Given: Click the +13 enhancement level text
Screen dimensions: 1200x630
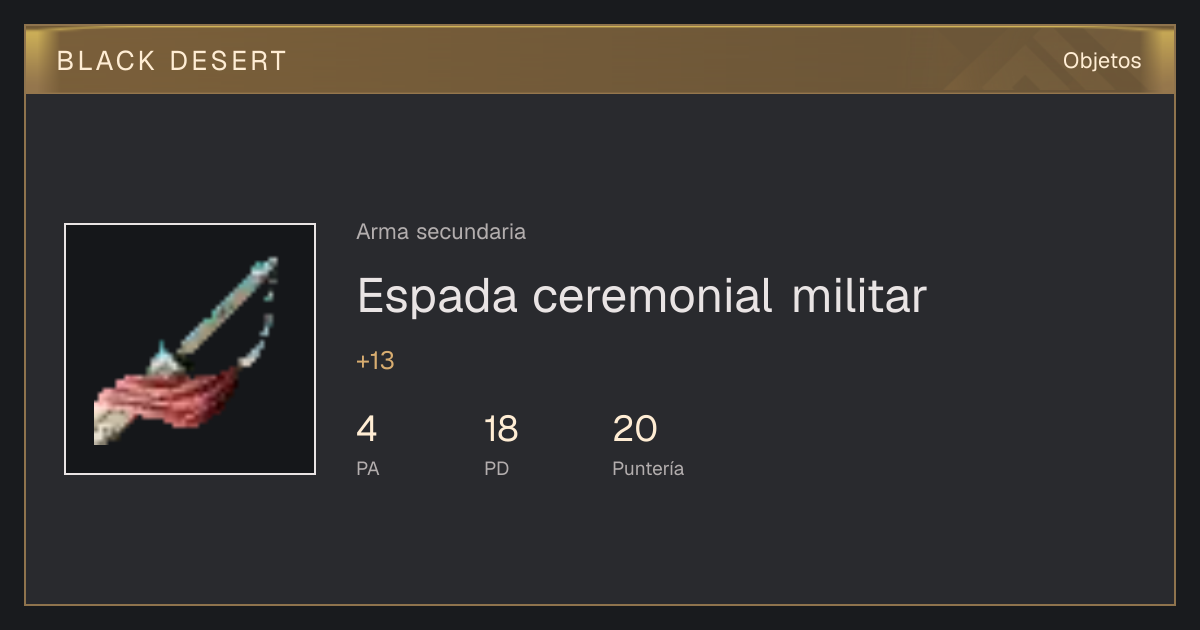Looking at the screenshot, I should (x=375, y=361).
